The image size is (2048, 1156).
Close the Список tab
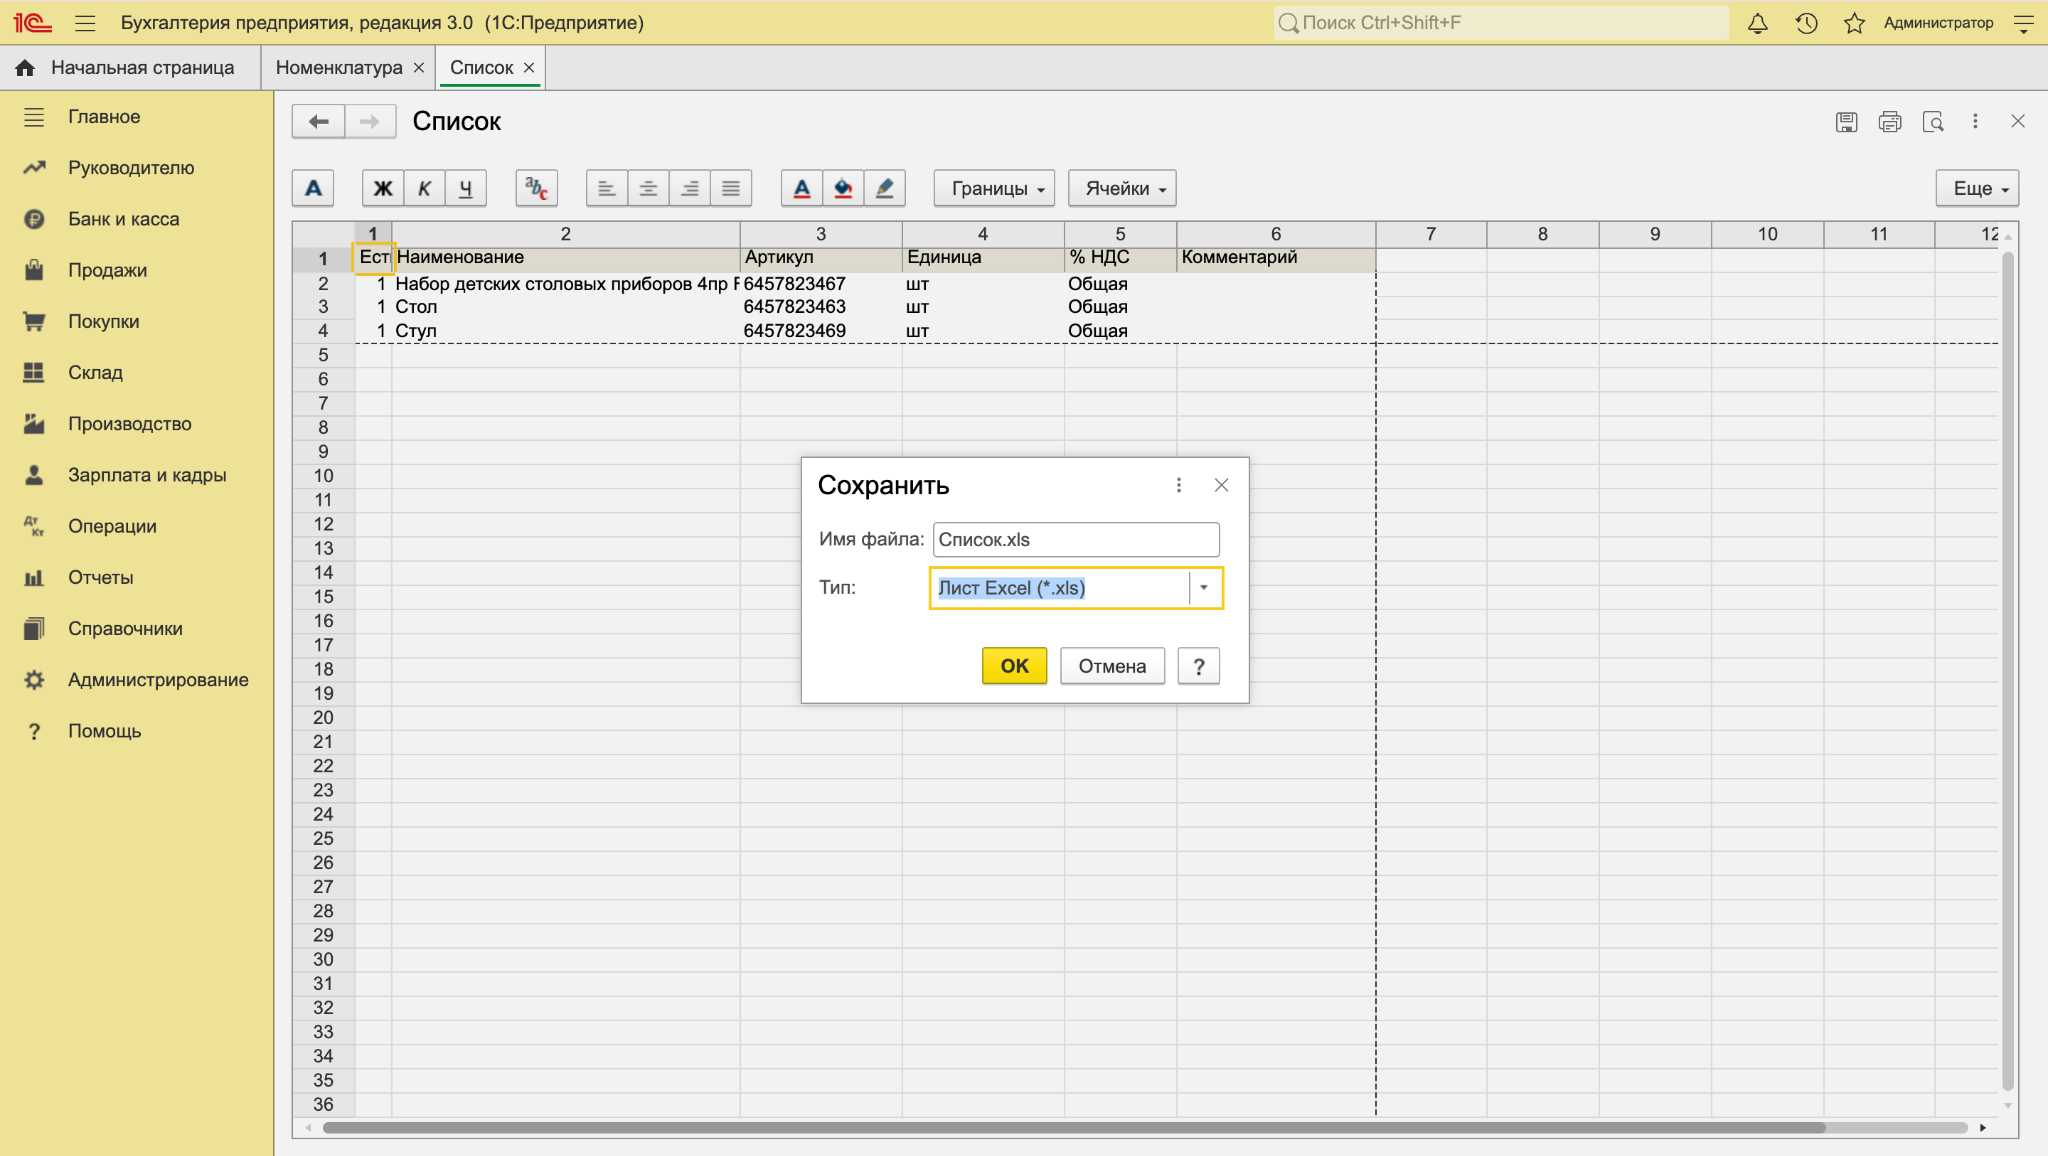(x=529, y=67)
